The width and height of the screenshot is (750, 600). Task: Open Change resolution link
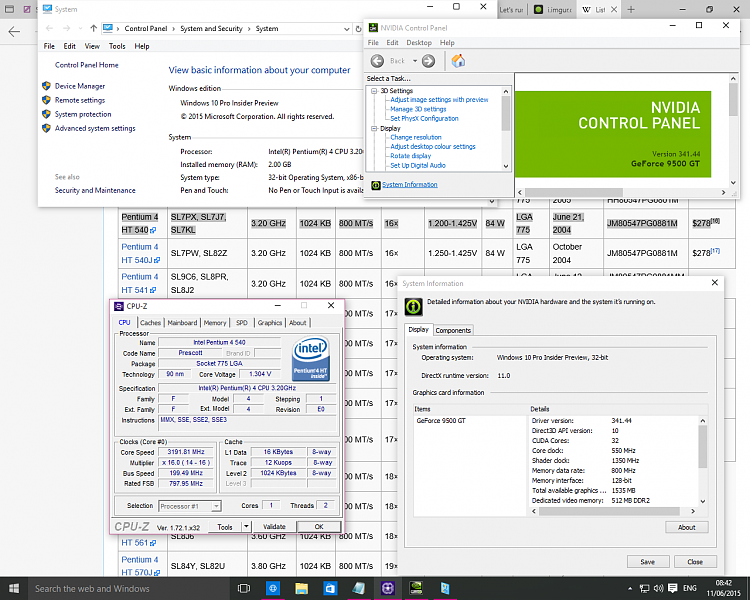[416, 137]
